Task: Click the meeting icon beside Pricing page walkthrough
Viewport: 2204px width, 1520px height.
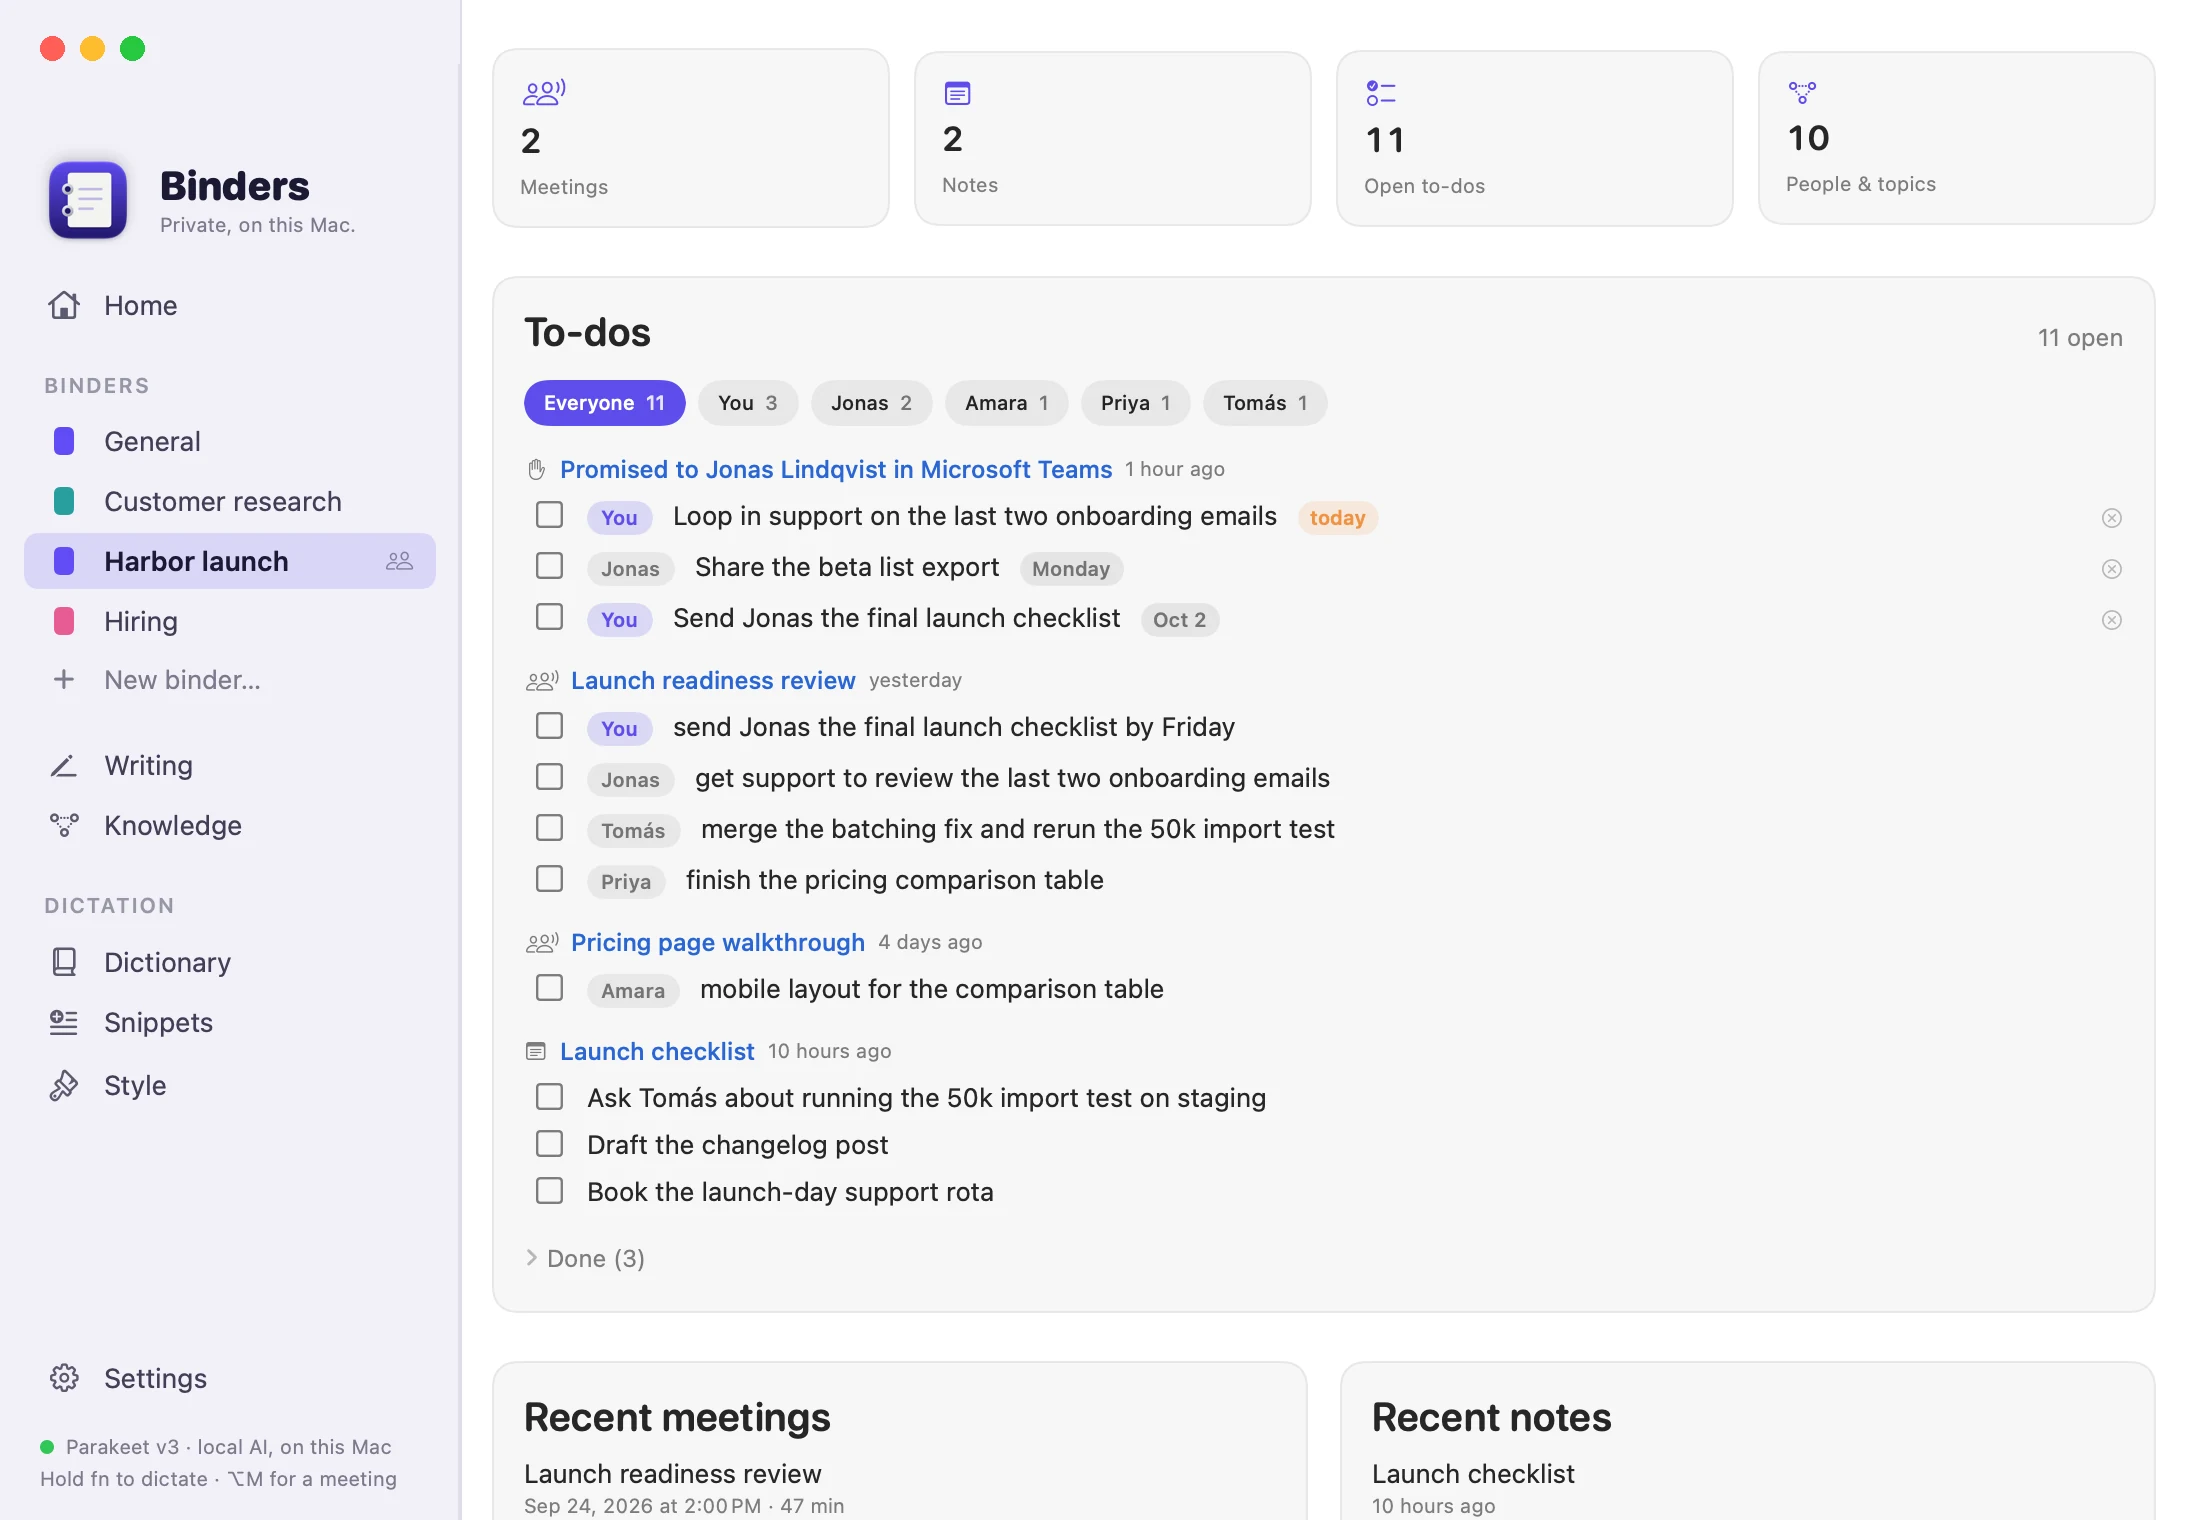Action: [542, 943]
